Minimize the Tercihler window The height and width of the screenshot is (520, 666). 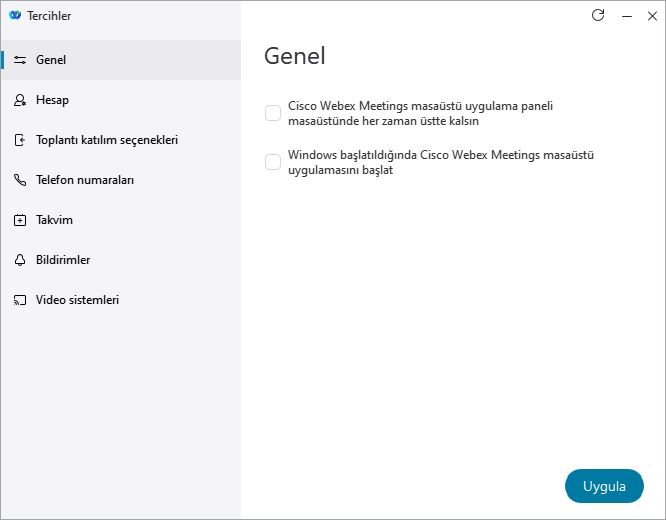627,16
